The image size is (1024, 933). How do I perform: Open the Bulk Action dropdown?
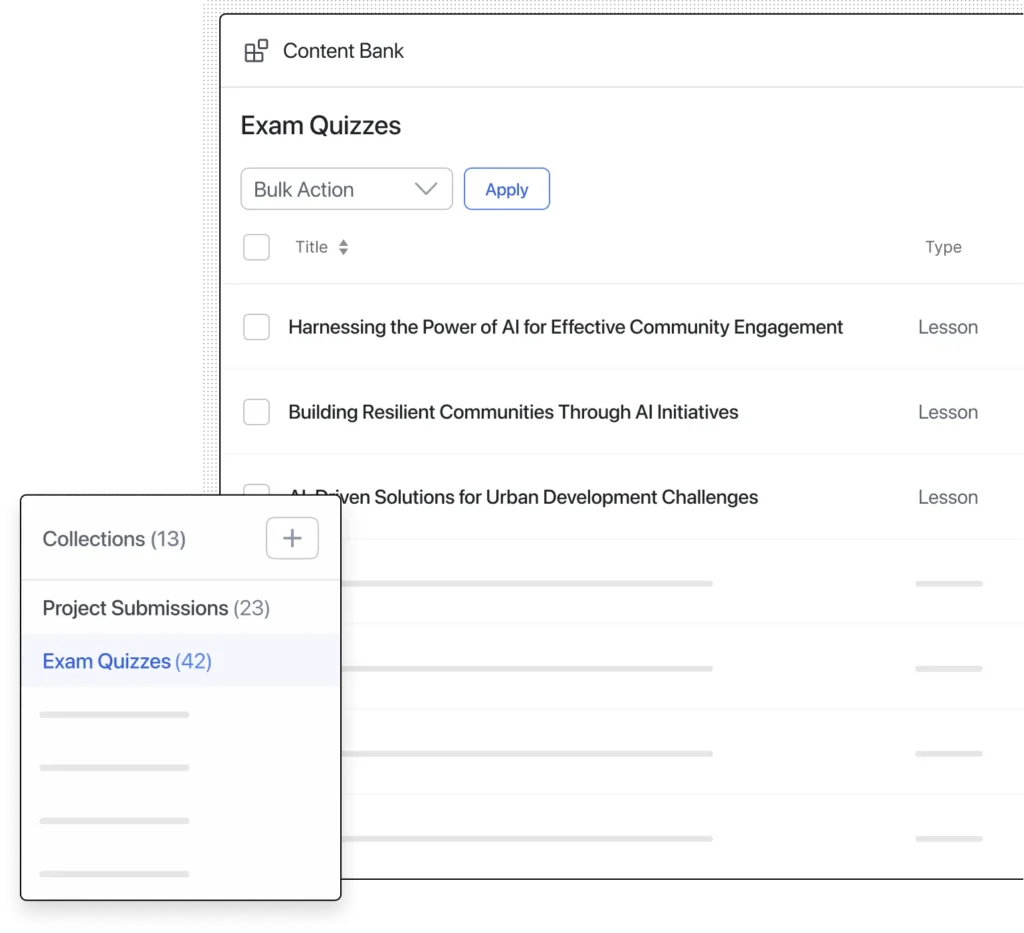click(346, 189)
